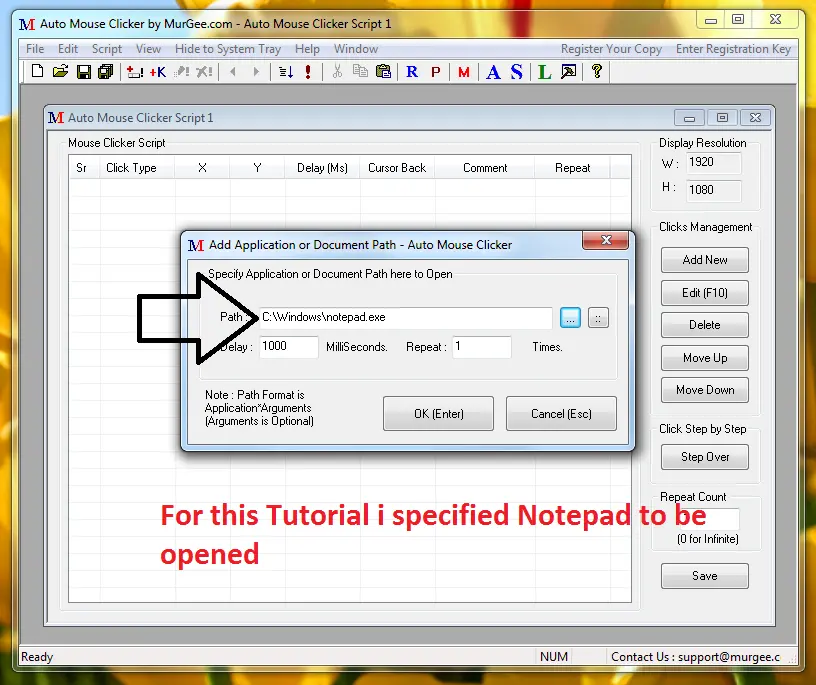
Task: Click the Paste clipboard icon
Action: click(384, 71)
